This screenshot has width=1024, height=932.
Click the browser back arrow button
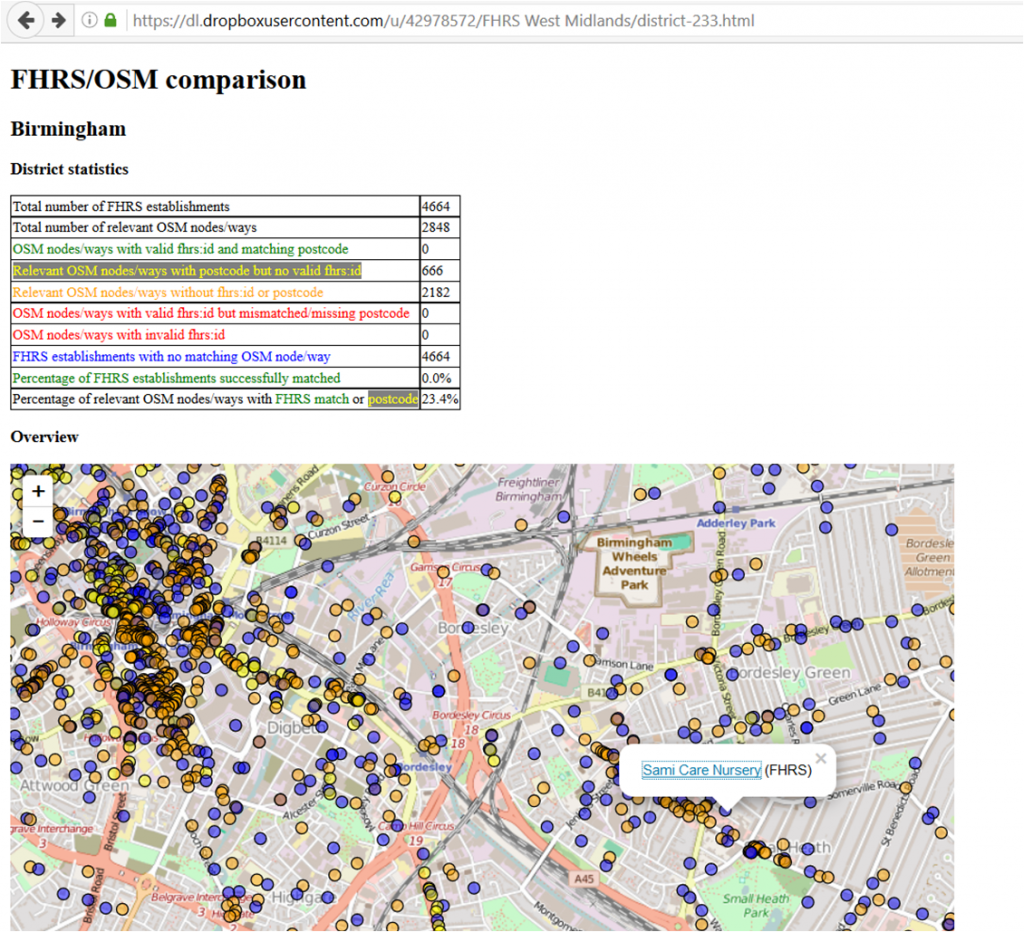26,20
